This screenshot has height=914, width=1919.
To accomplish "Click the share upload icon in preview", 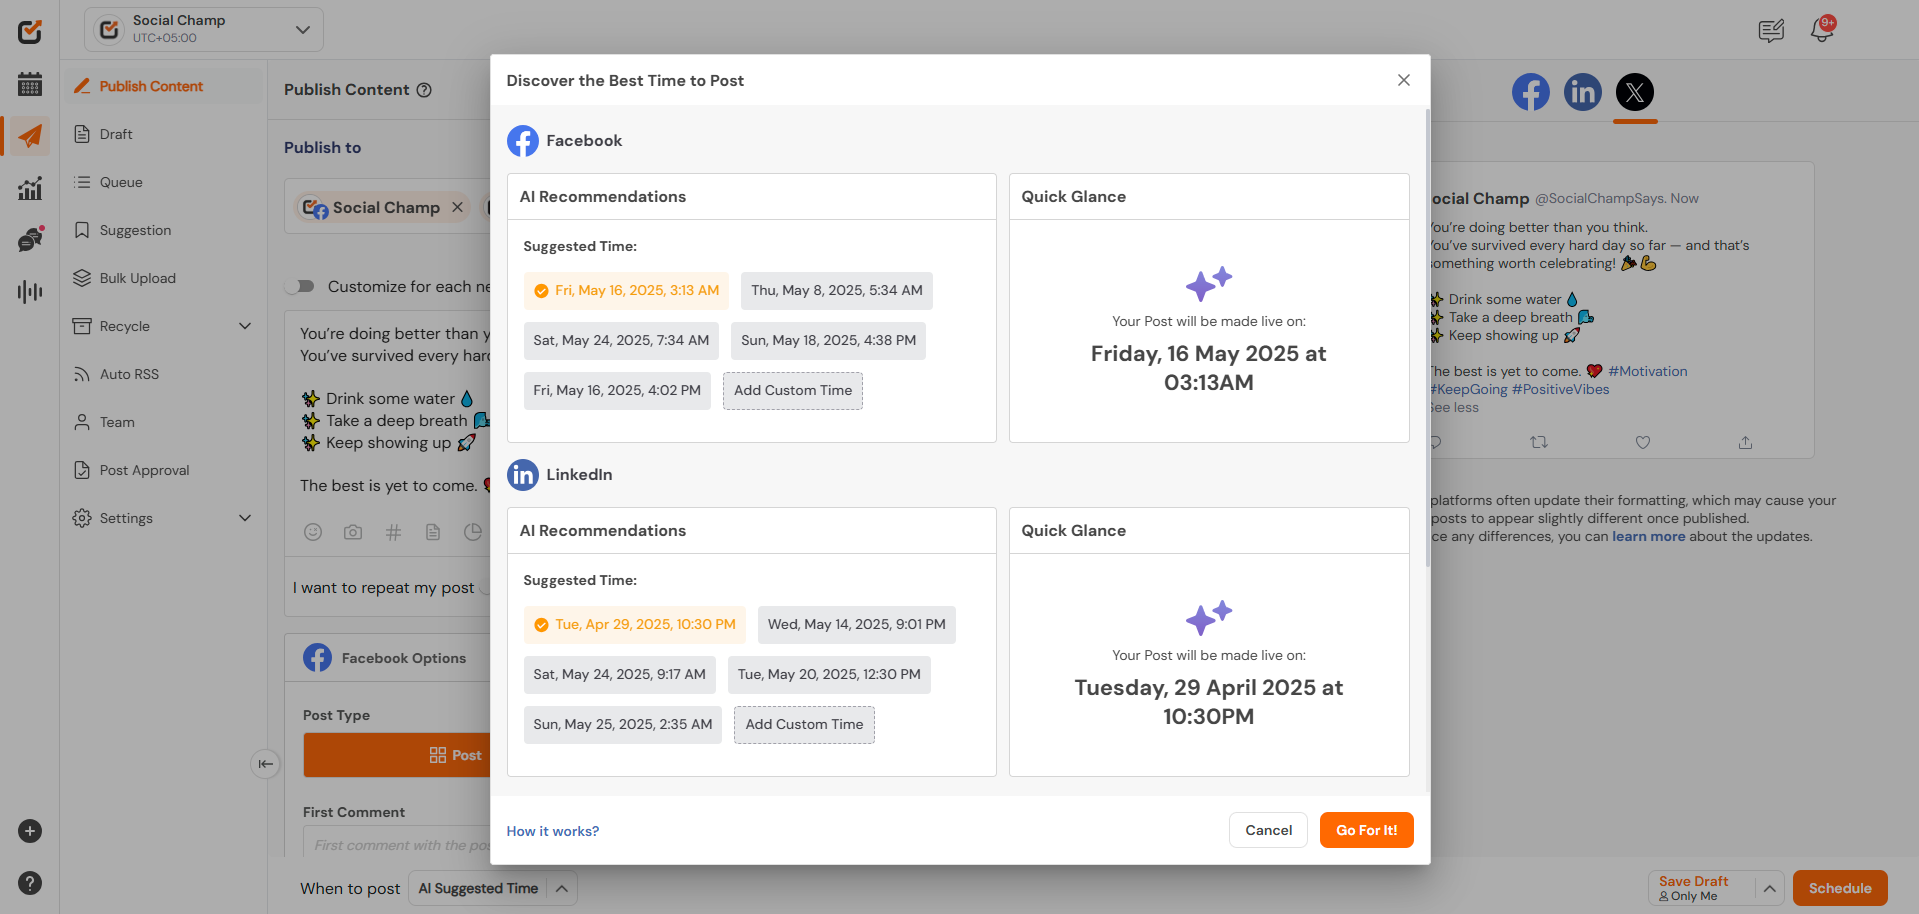I will click(x=1745, y=442).
